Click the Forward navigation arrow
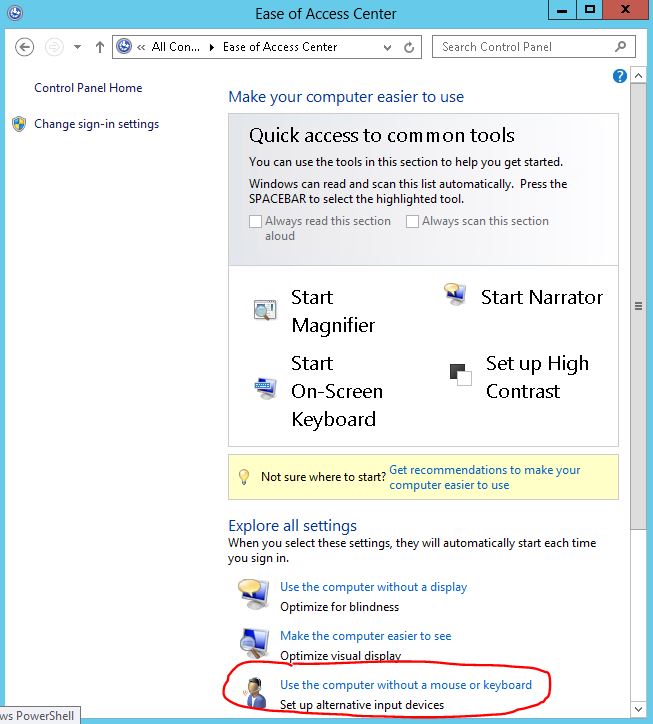The height and width of the screenshot is (724, 653). pos(54,47)
